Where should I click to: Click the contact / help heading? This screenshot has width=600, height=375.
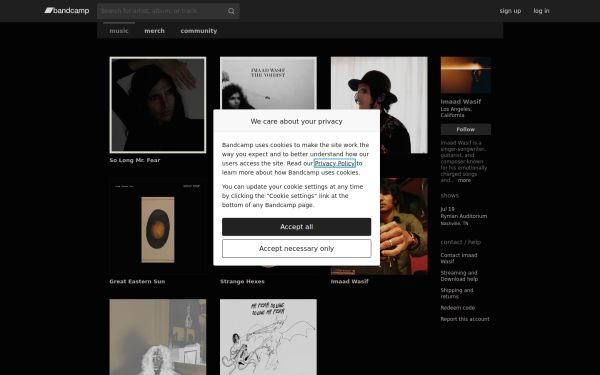pyautogui.click(x=461, y=242)
